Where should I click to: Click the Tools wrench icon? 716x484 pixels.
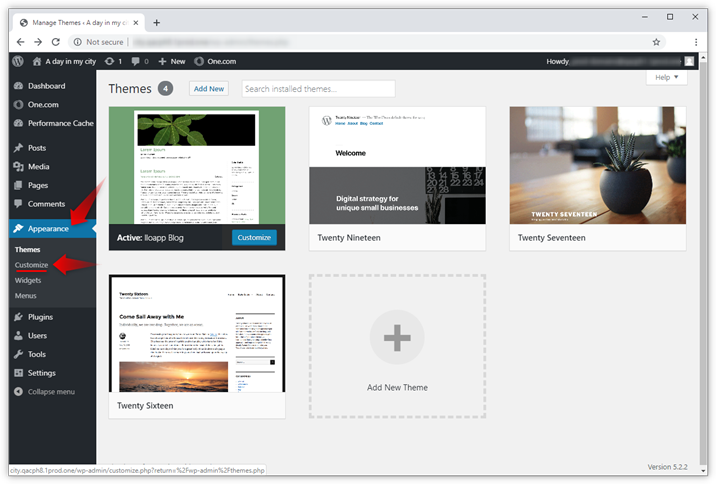(18, 354)
